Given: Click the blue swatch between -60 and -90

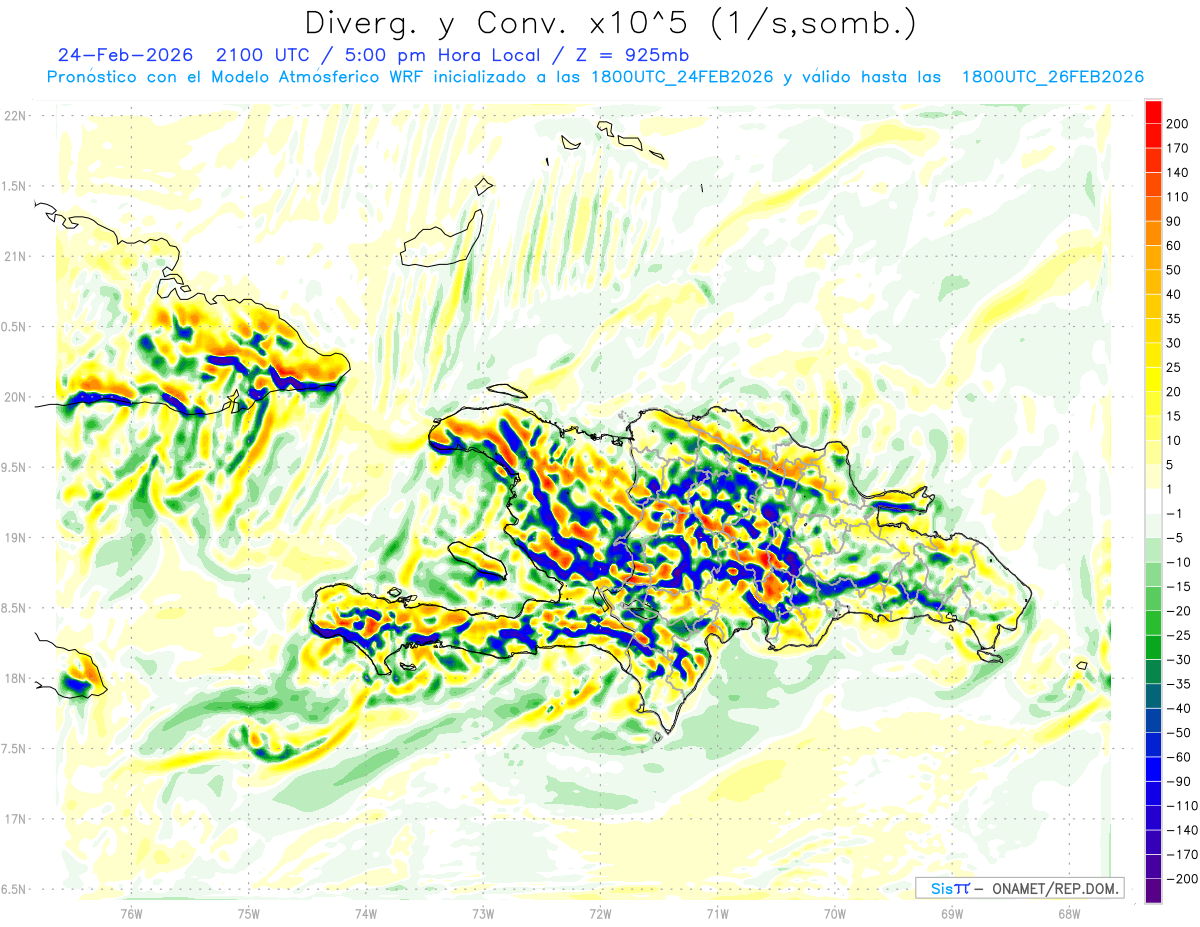Looking at the screenshot, I should (x=1153, y=769).
